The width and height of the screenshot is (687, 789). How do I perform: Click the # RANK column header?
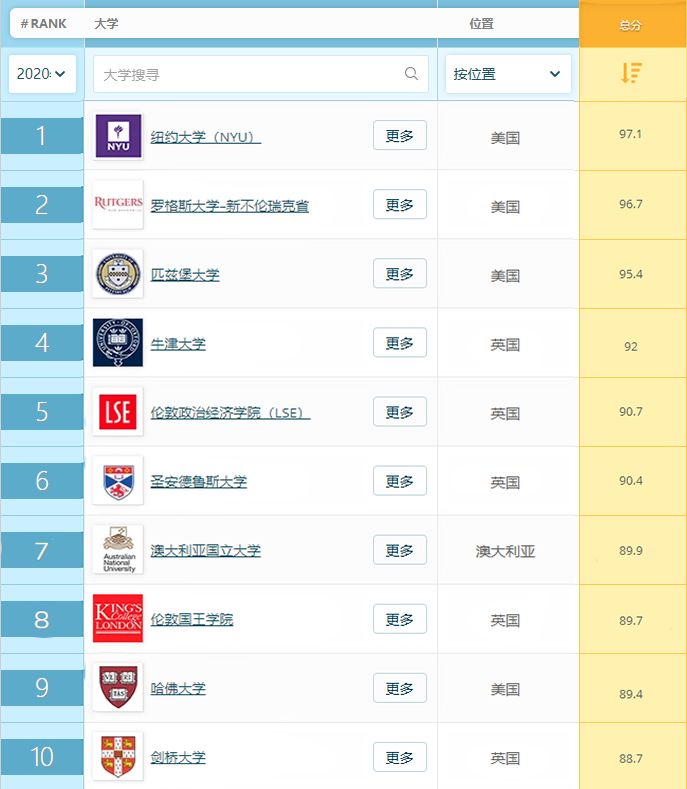coord(43,24)
